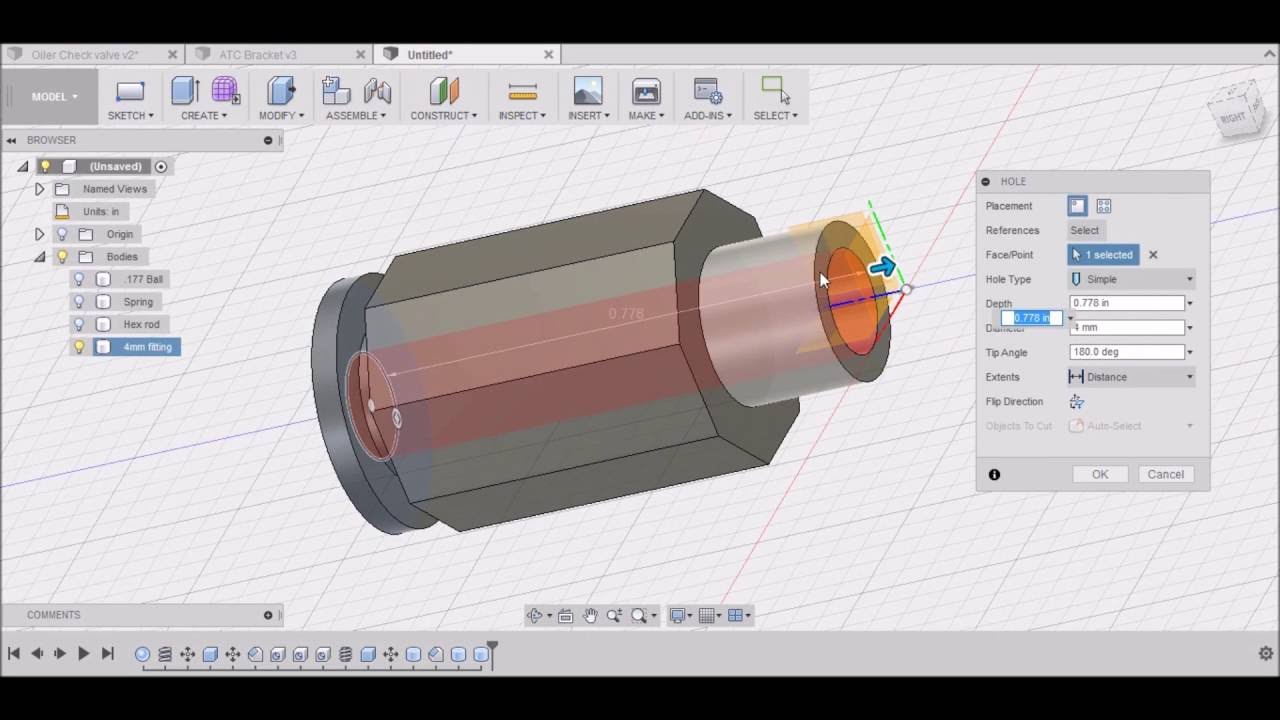Viewport: 1280px width, 720px height.
Task: Cancel the Hole dialog
Action: 1165,475
